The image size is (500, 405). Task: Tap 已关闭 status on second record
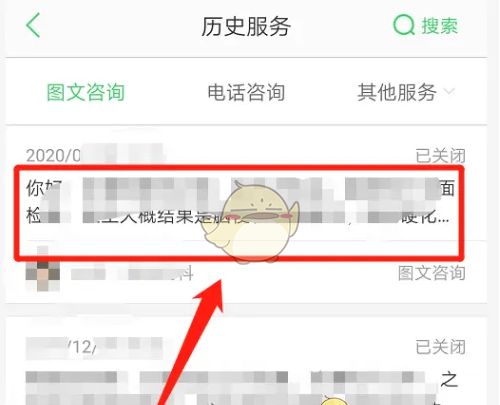coord(440,347)
